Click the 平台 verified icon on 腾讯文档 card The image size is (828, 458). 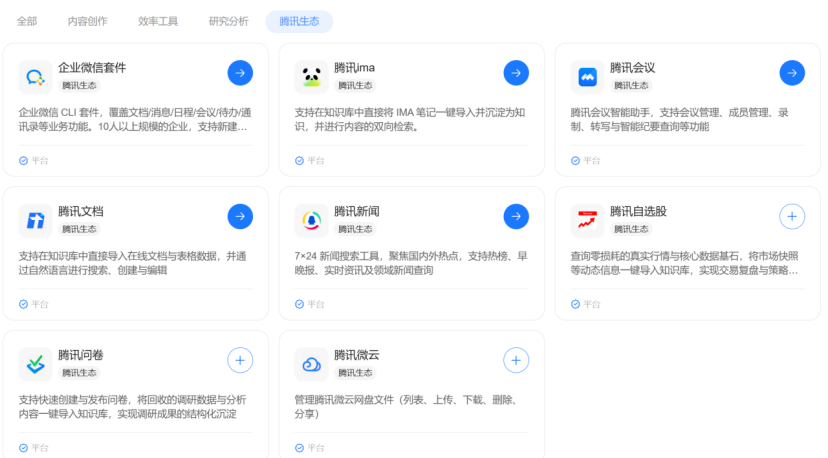23,304
